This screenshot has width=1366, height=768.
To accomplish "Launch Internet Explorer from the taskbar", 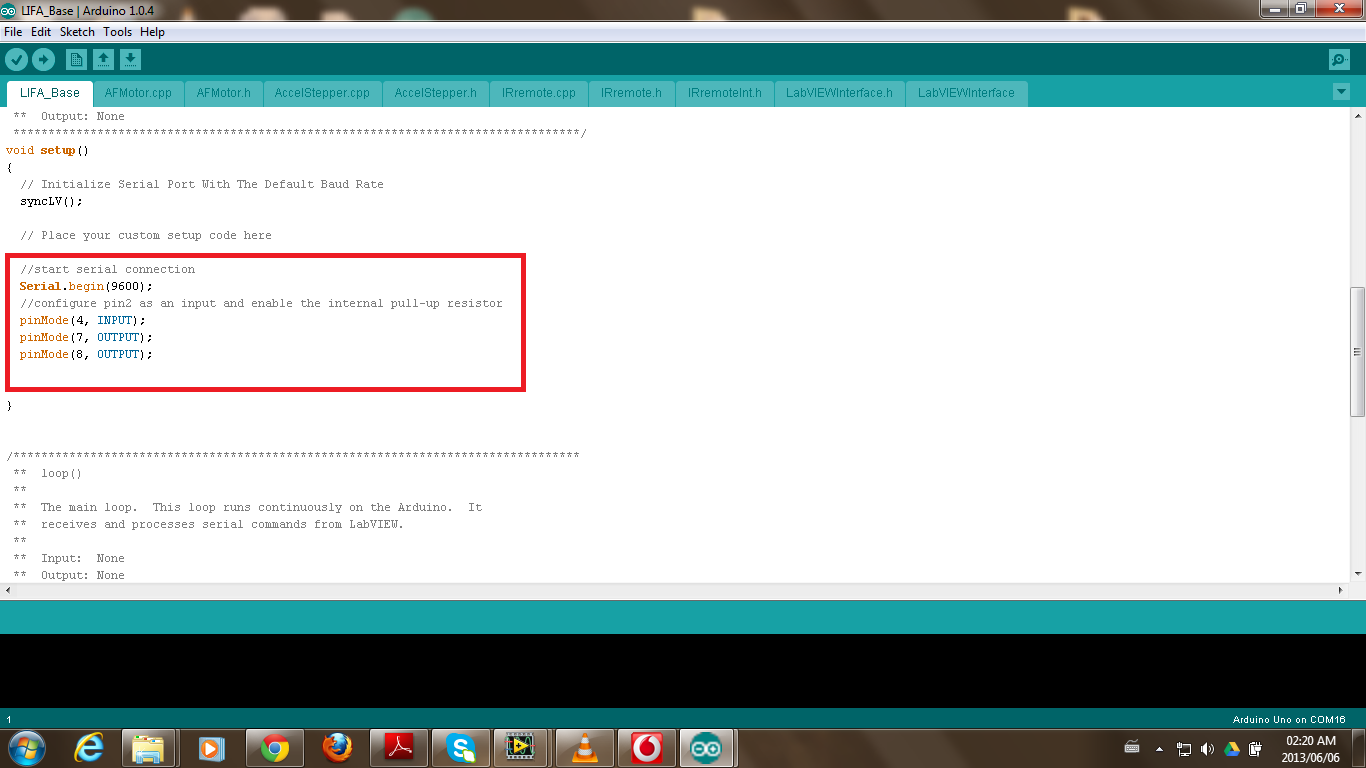I will 90,747.
